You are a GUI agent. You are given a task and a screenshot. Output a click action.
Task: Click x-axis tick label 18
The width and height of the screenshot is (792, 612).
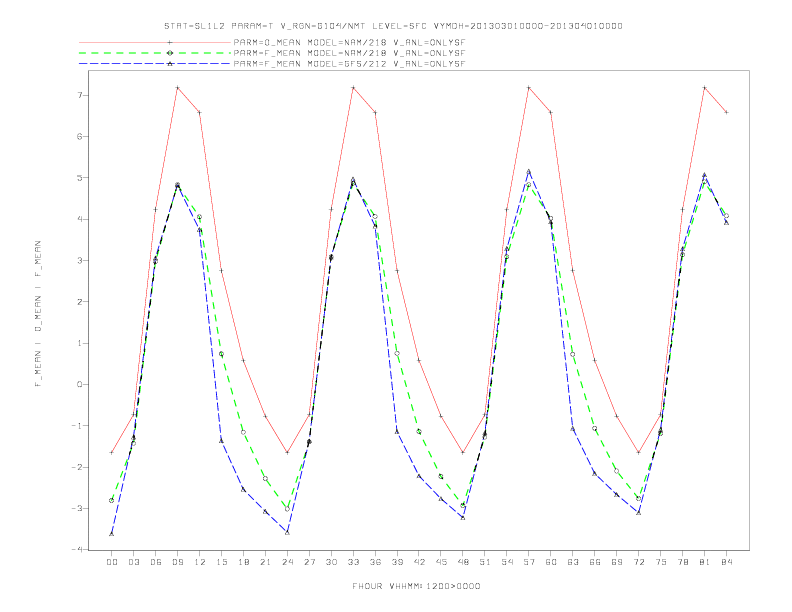243,562
